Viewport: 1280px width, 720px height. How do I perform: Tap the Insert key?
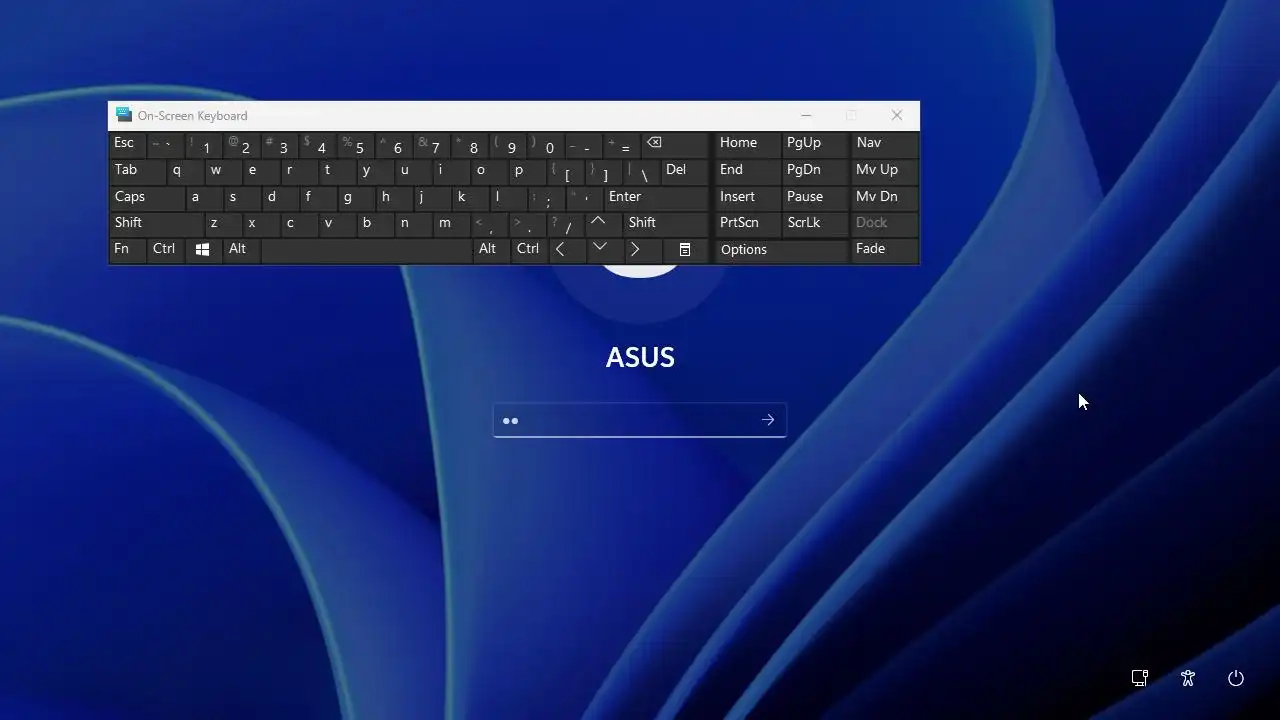click(747, 197)
